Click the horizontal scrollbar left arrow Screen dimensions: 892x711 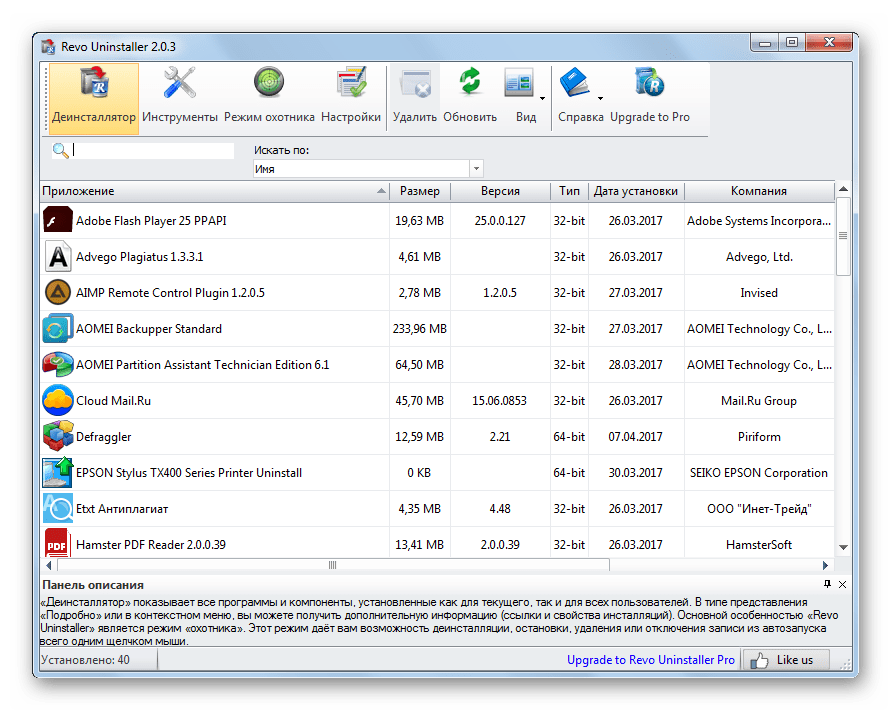click(x=49, y=565)
